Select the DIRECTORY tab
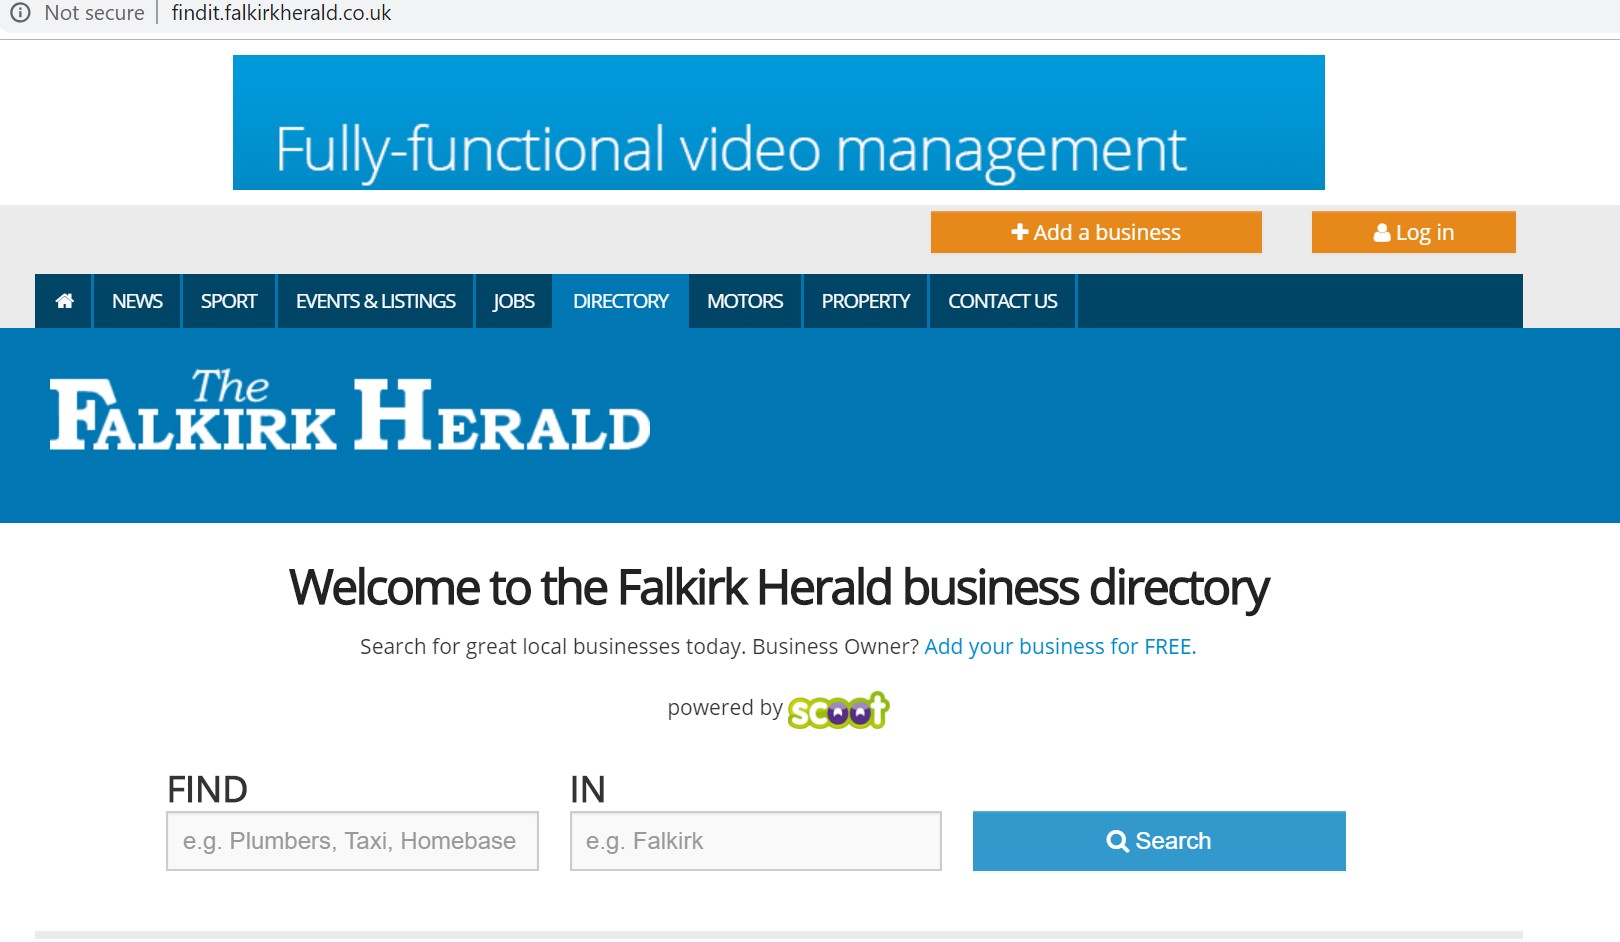 coord(620,301)
